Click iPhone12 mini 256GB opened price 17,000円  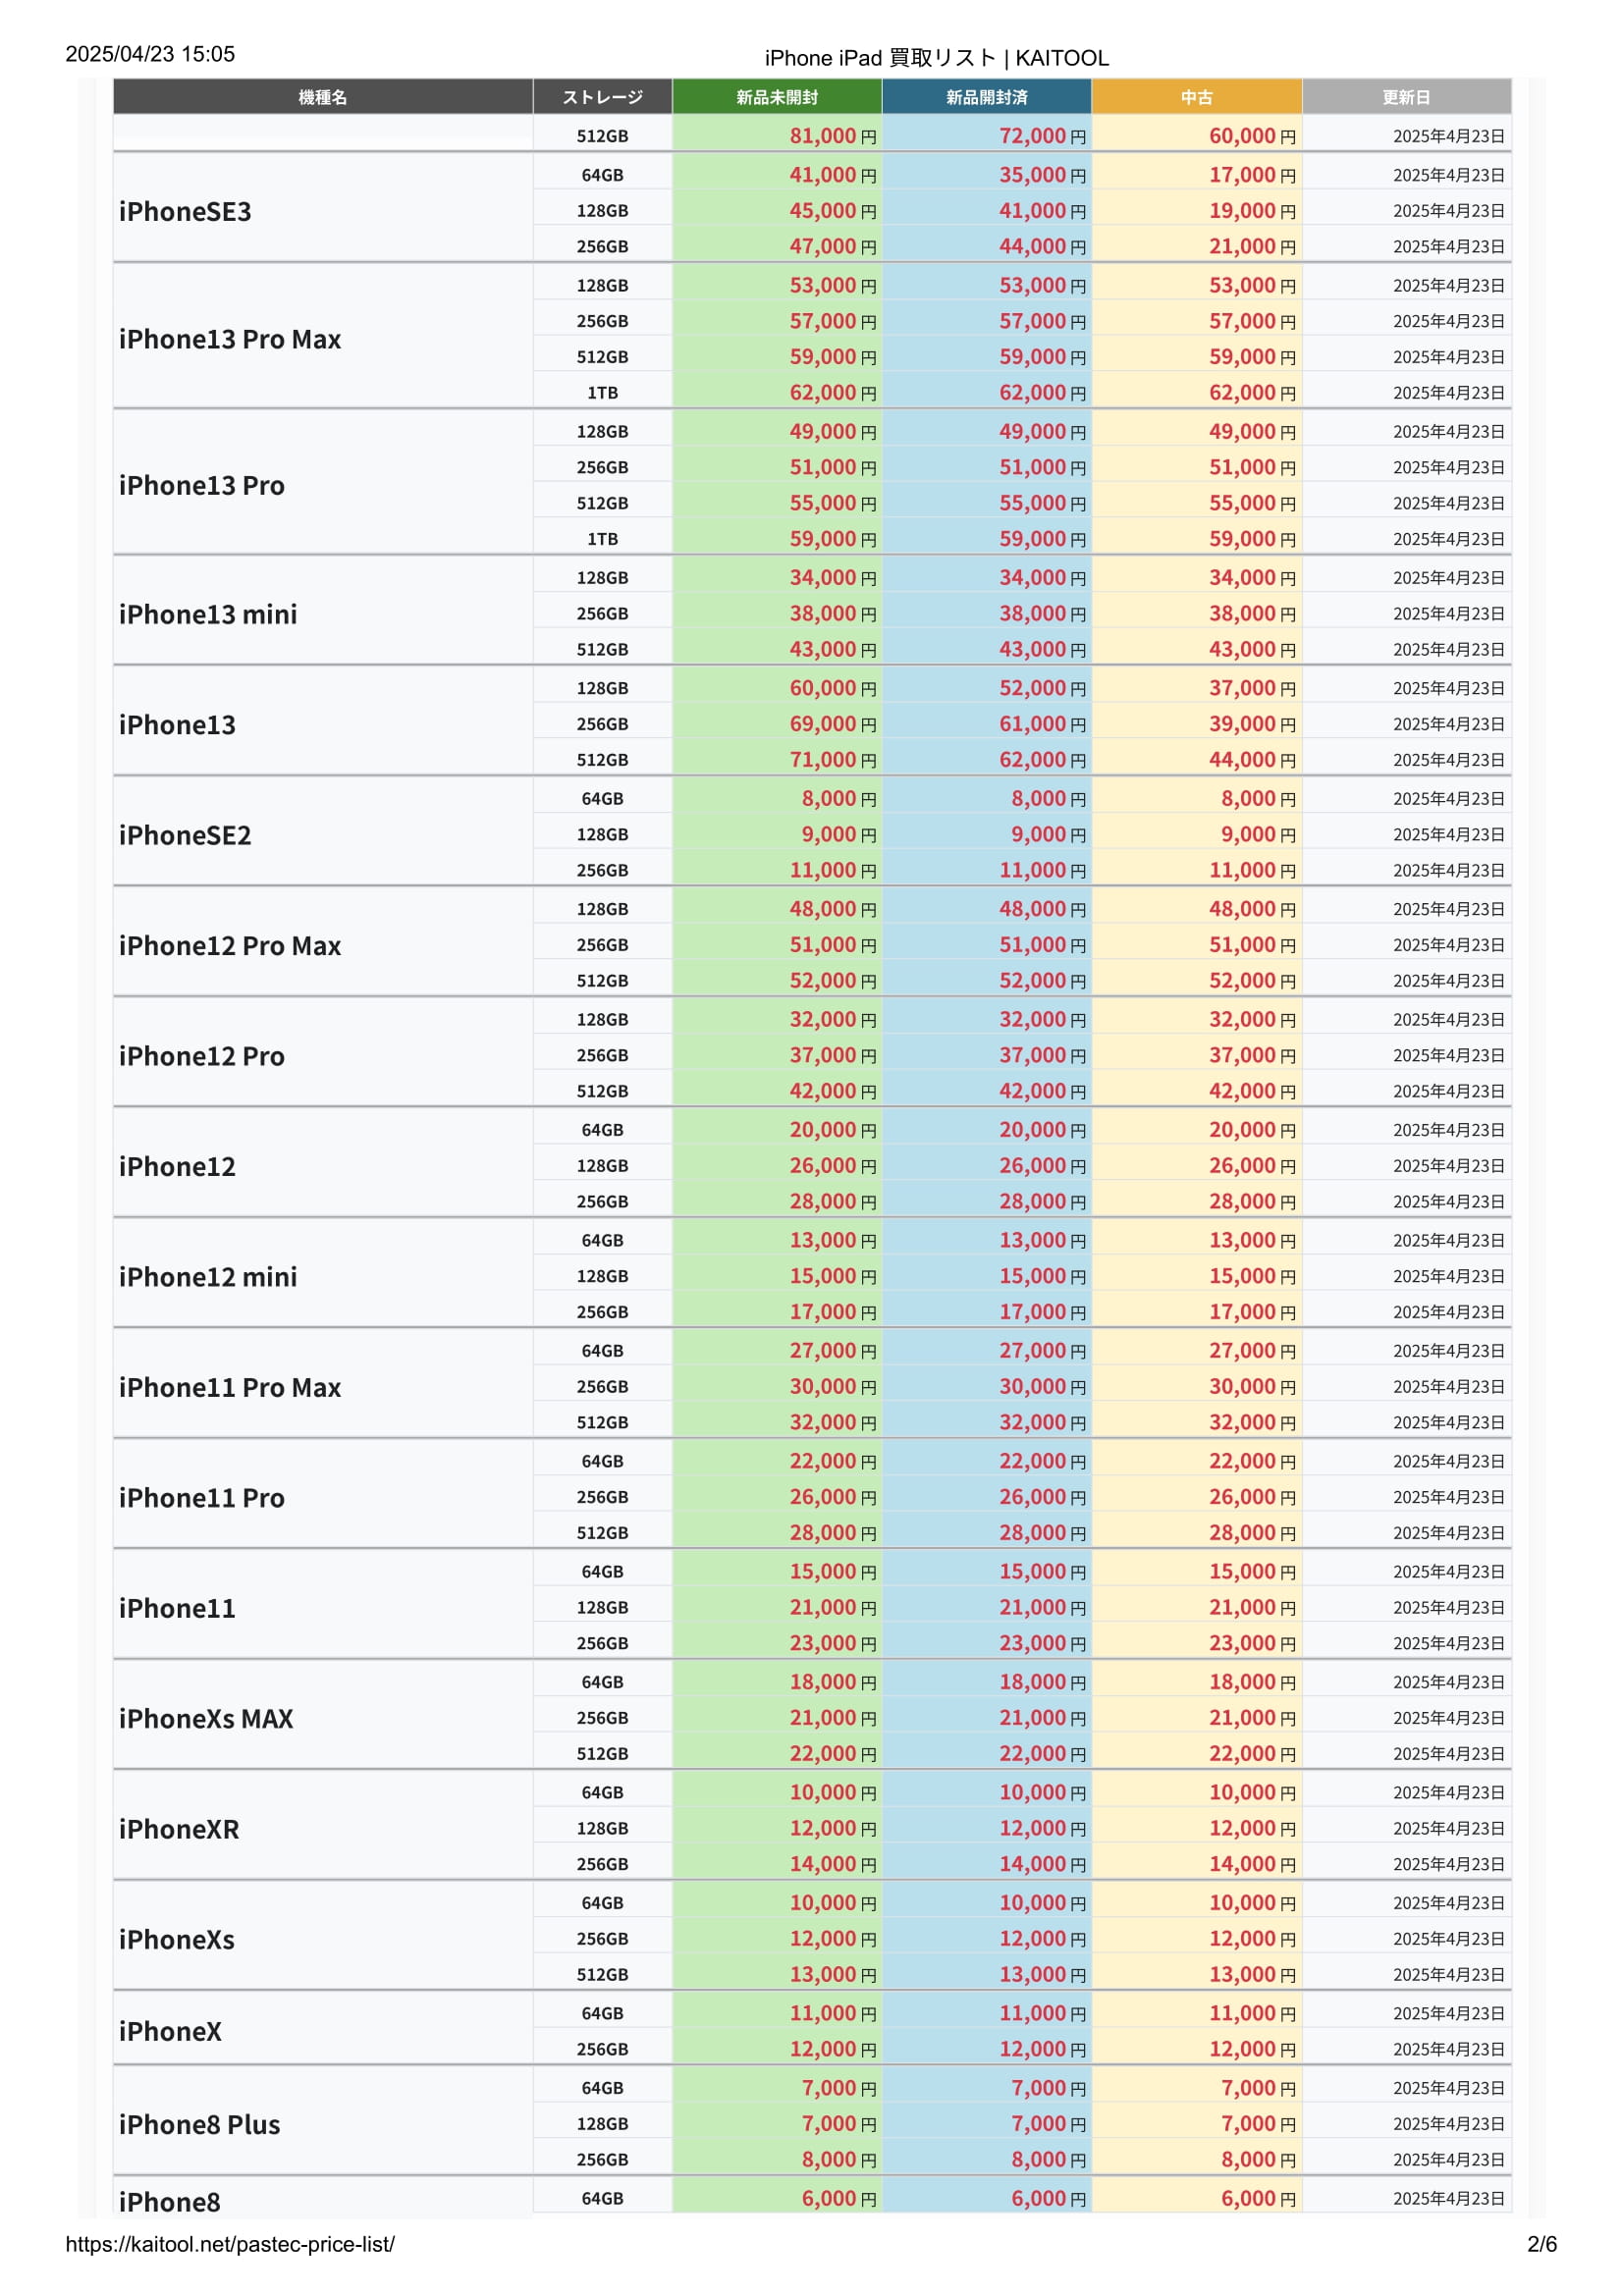1042,1311
